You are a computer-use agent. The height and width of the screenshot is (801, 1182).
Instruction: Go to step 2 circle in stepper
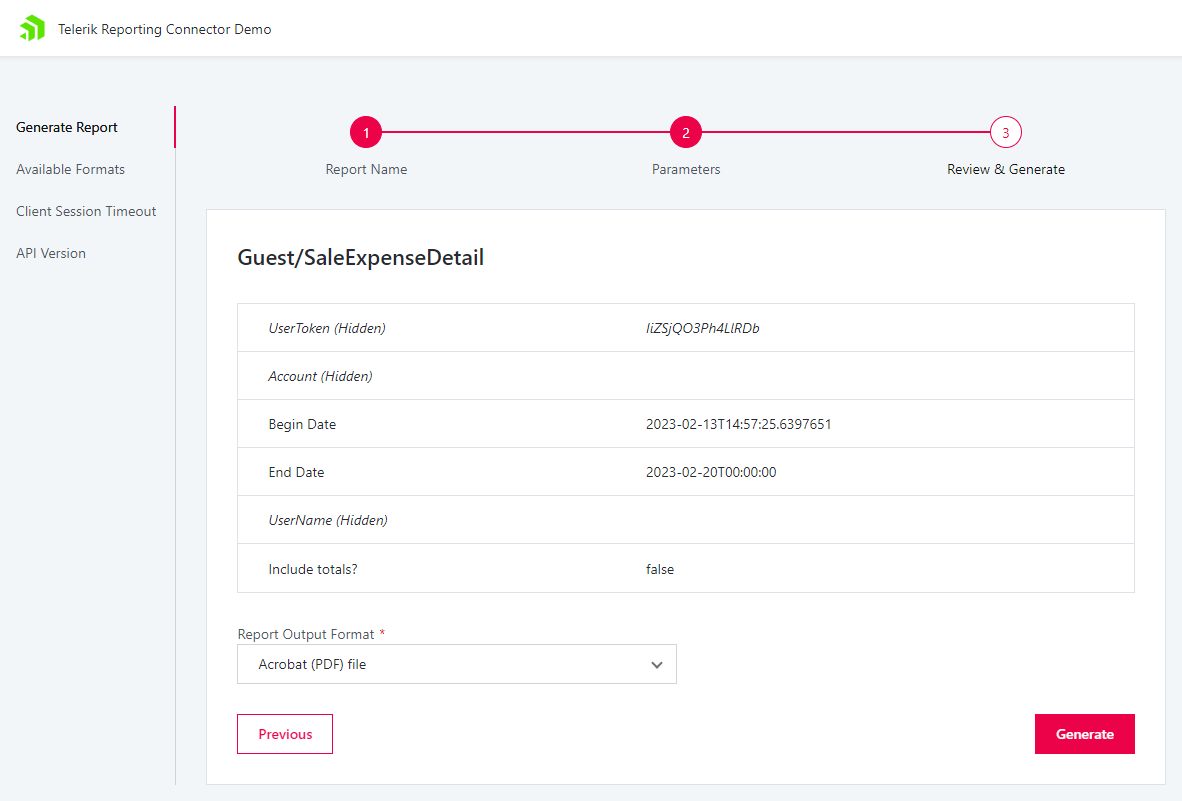pos(686,133)
